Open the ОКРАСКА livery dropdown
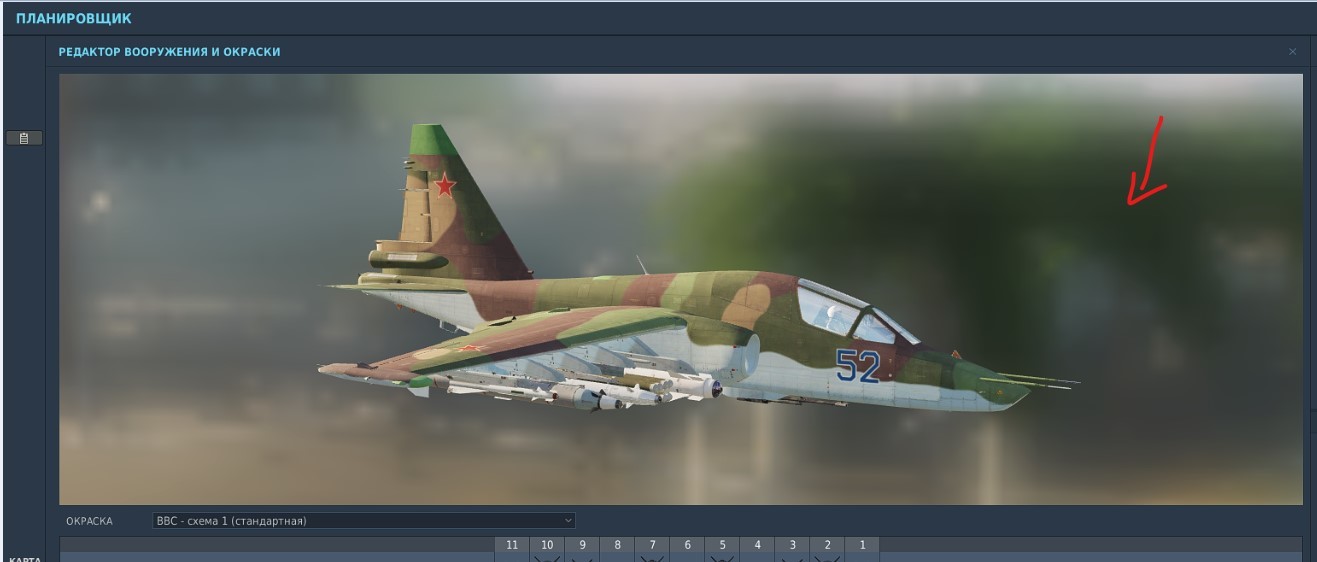 point(364,521)
